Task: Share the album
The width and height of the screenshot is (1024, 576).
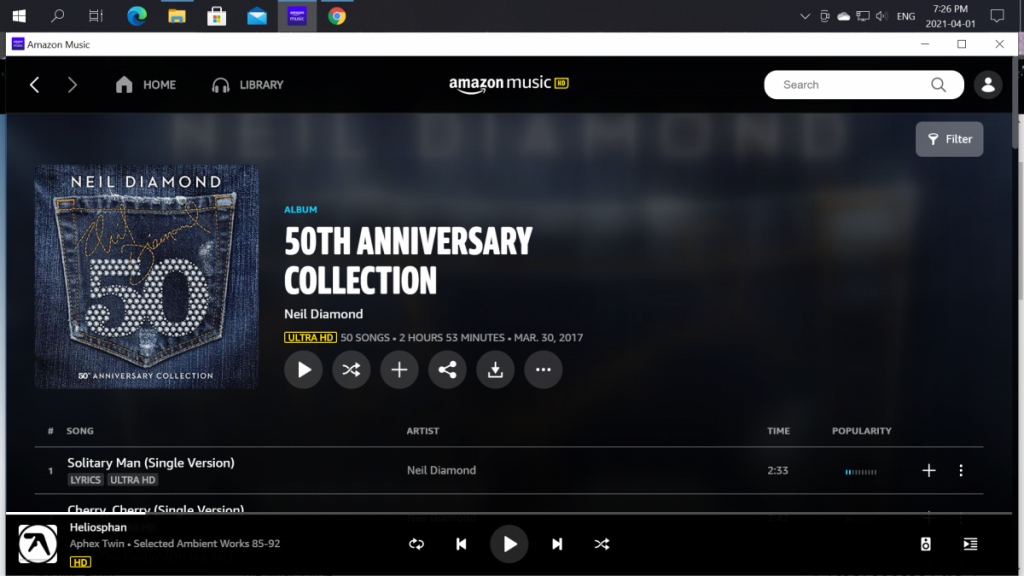Action: coord(447,370)
